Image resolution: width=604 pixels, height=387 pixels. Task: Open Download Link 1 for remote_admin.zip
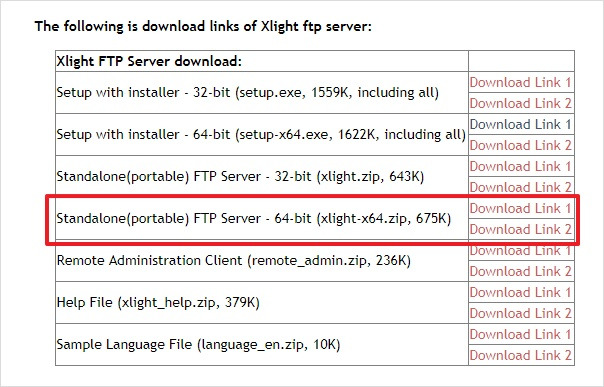pos(520,250)
